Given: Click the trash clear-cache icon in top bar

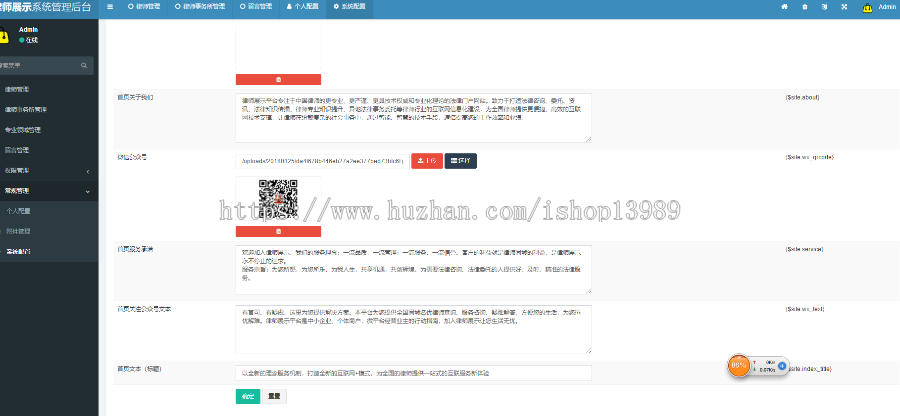Looking at the screenshot, I should 805,7.
